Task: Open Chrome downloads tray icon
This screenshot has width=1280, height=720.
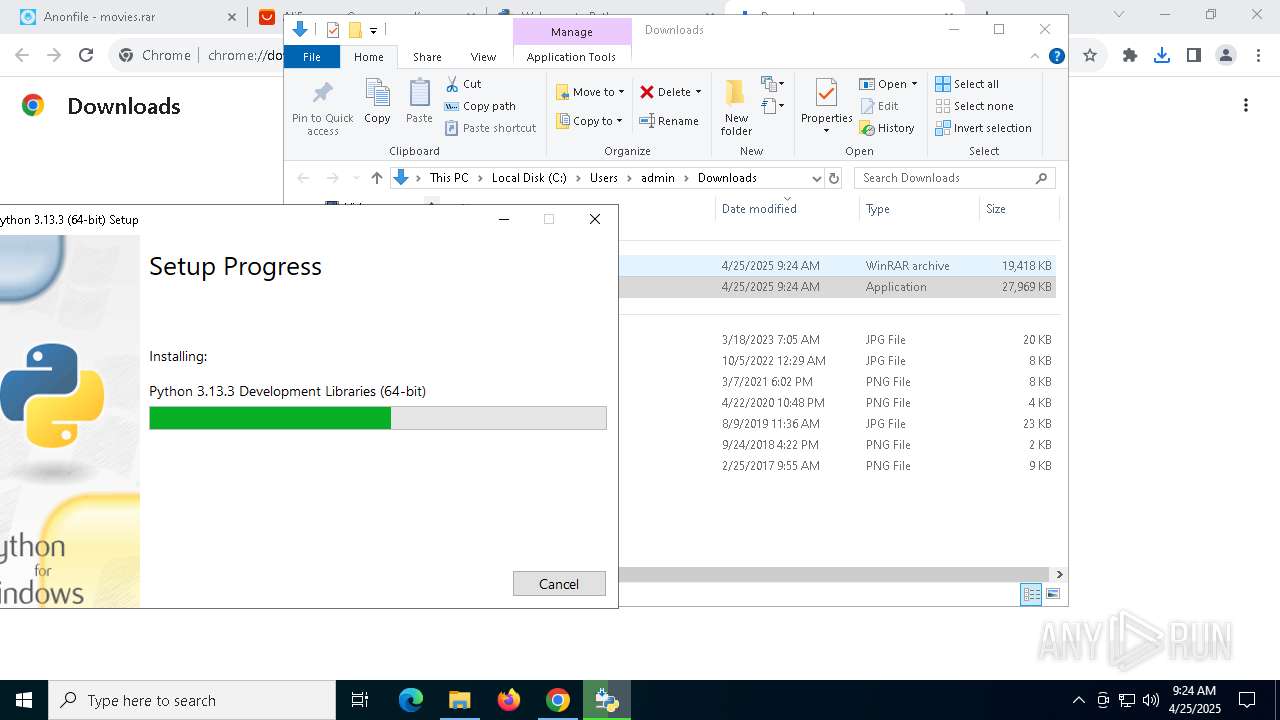Action: [1162, 56]
